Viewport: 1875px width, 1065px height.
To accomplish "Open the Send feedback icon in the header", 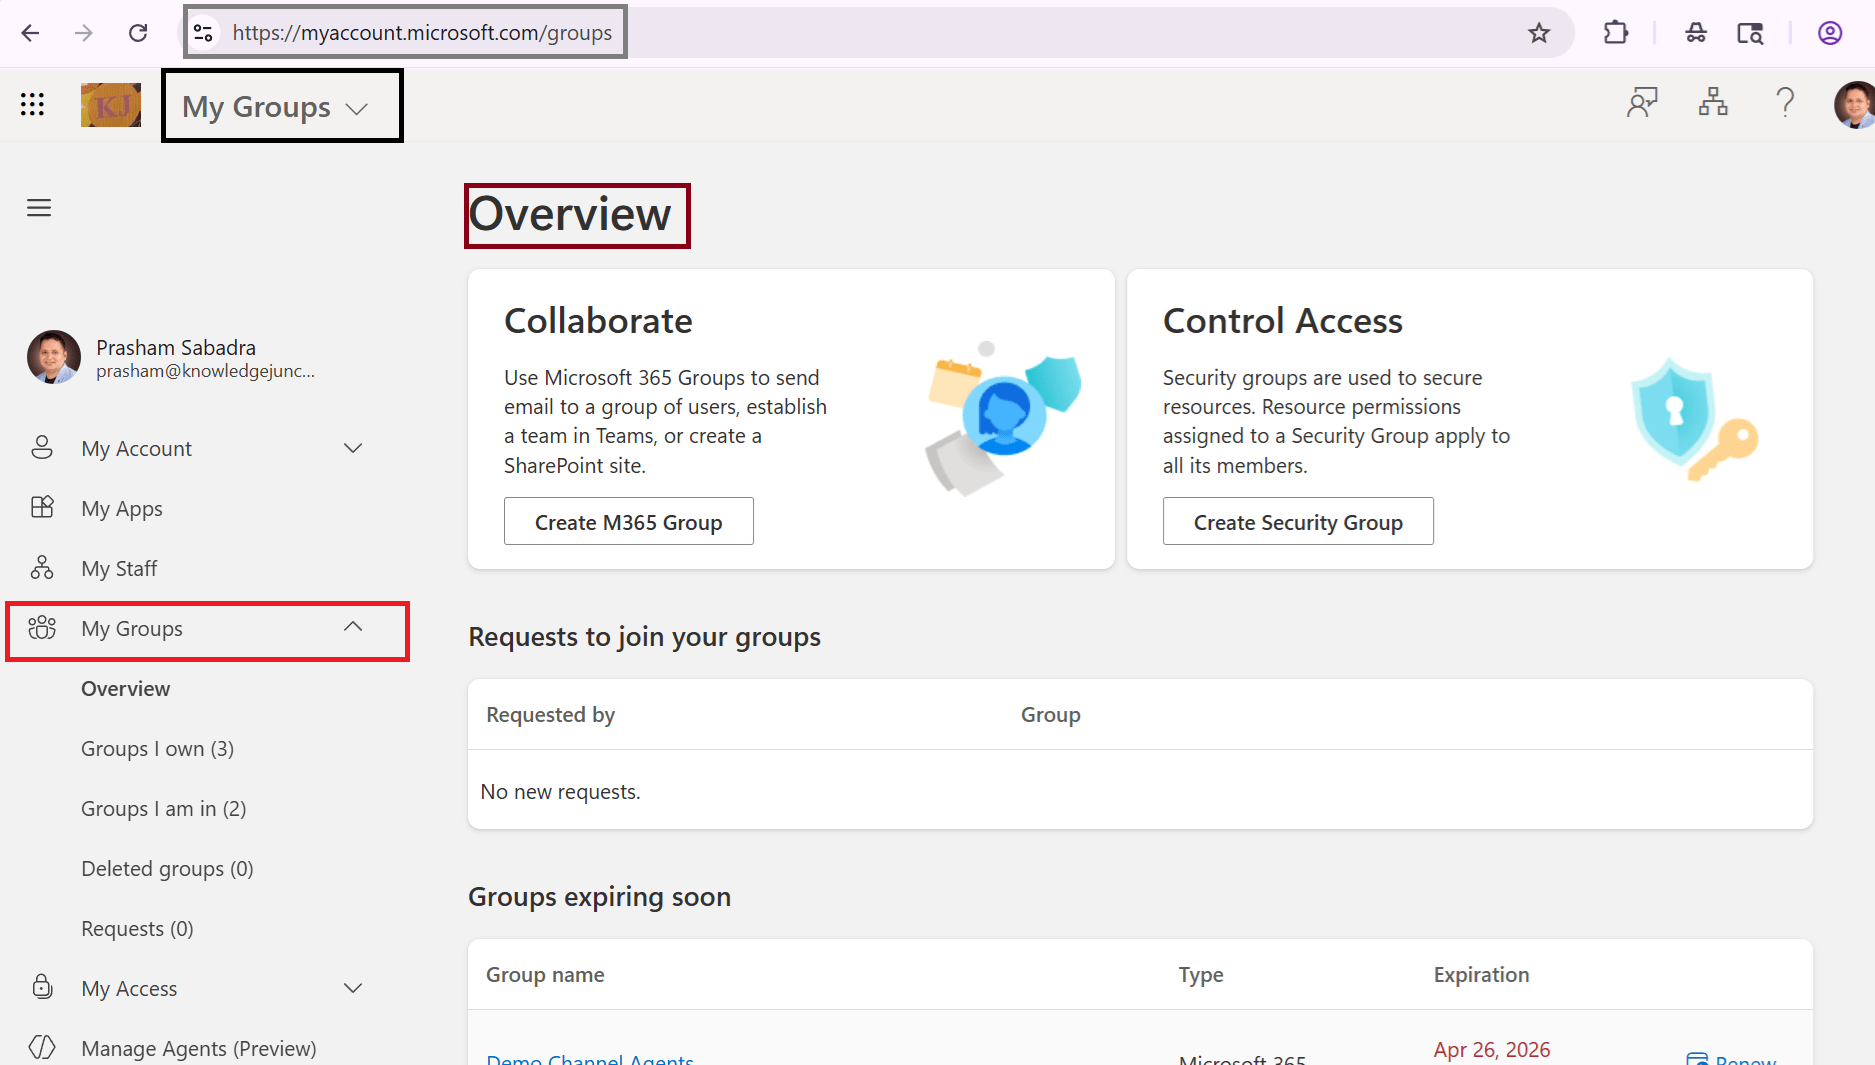I will point(1641,102).
